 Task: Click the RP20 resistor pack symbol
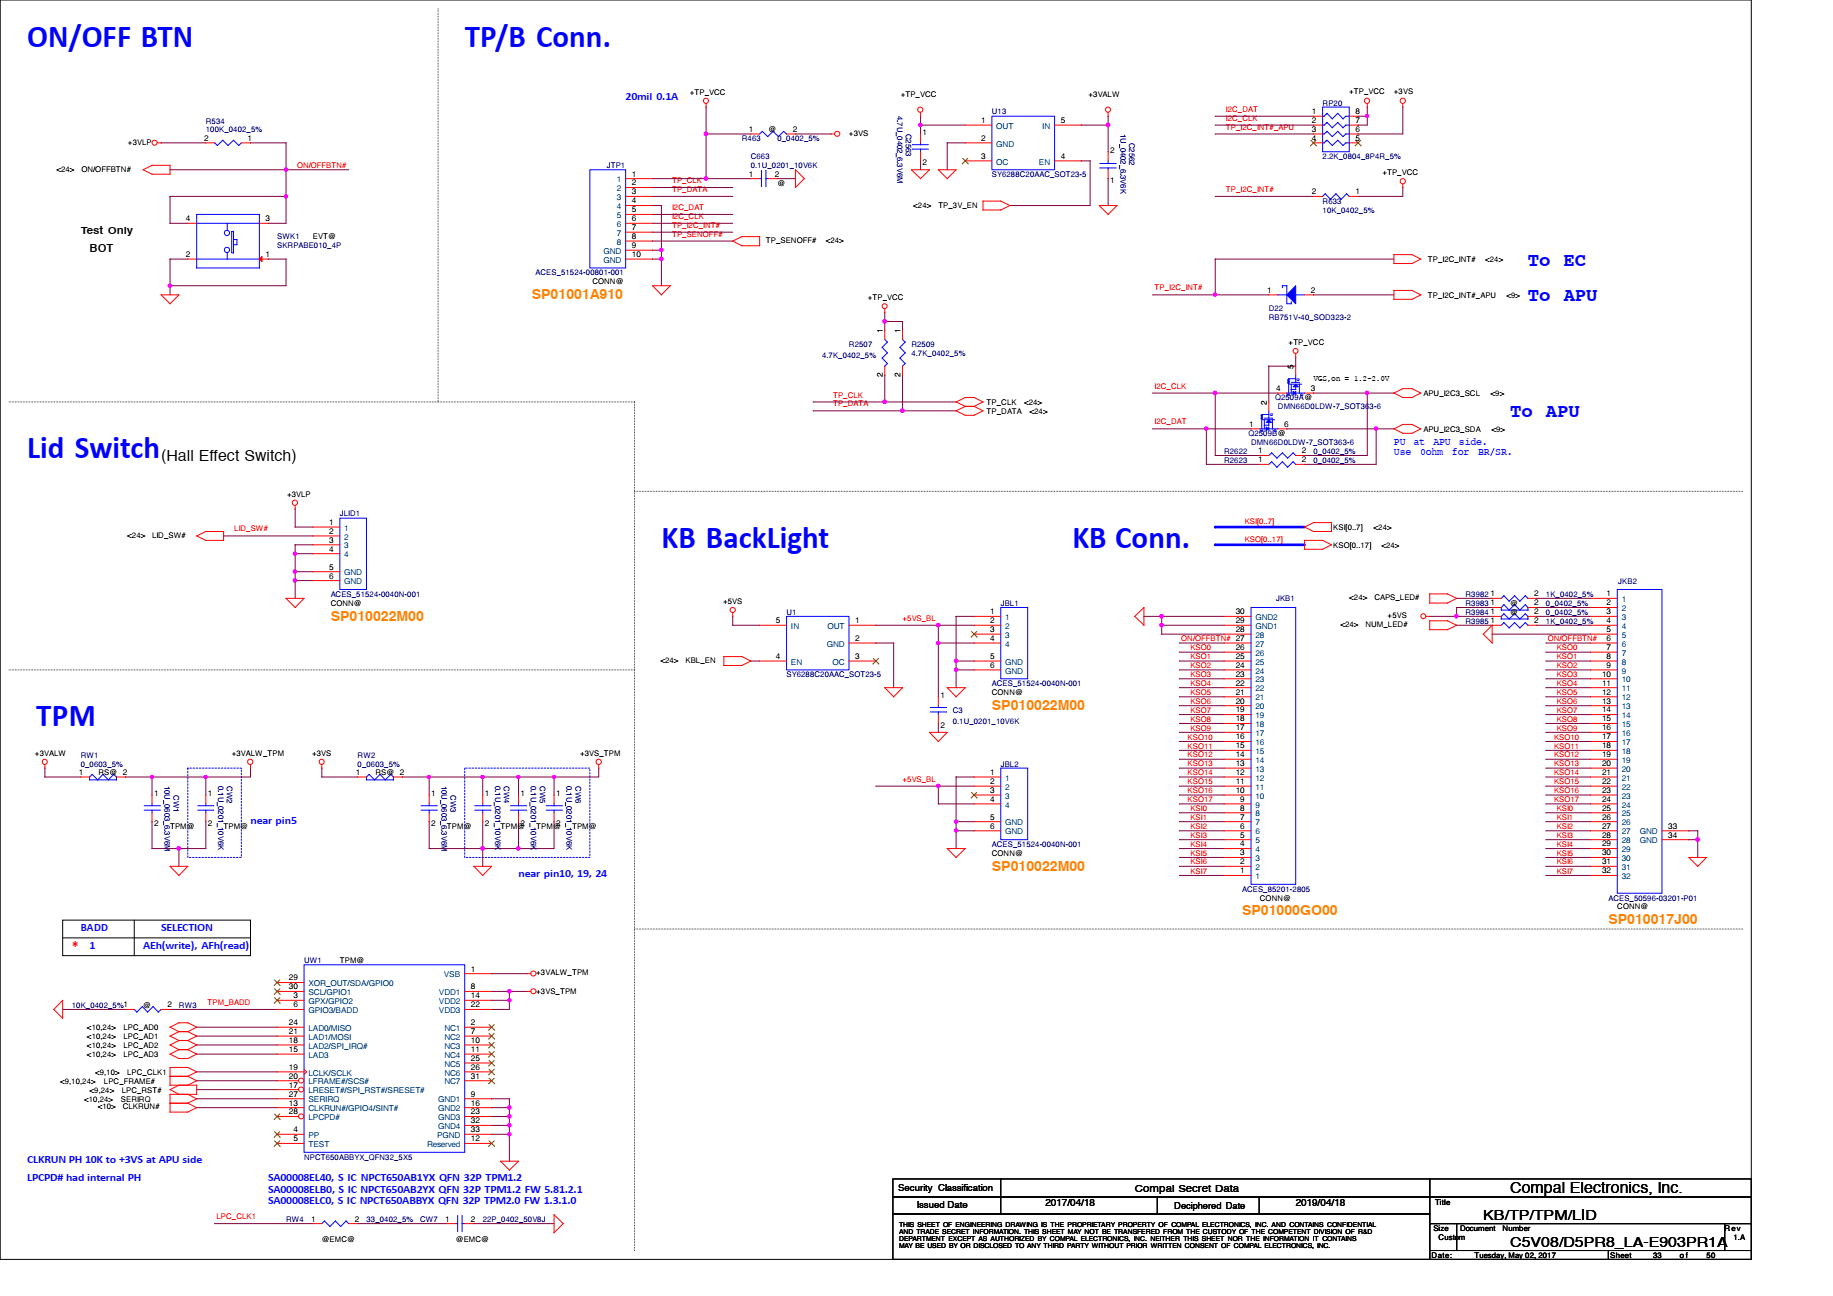coord(1335,129)
